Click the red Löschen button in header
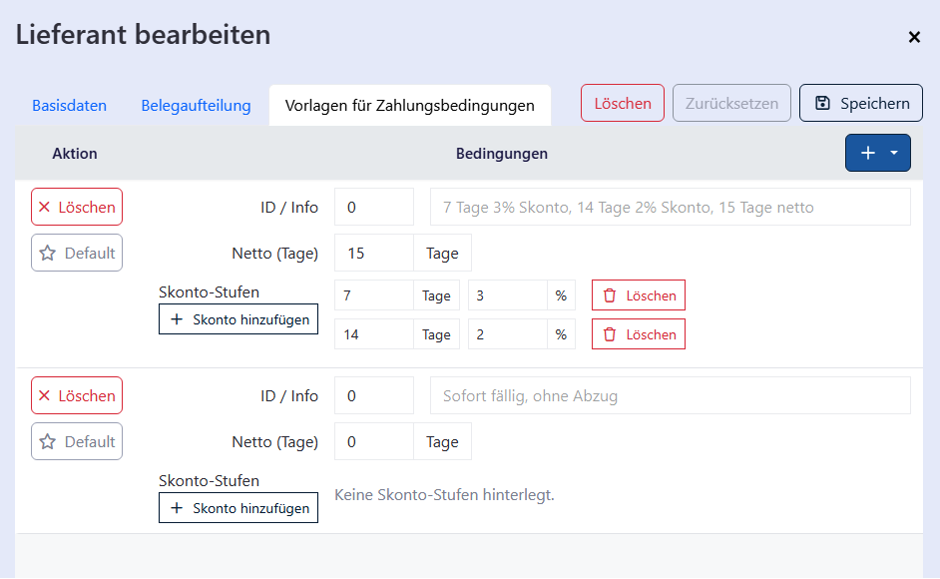The height and width of the screenshot is (579, 940). coord(622,103)
